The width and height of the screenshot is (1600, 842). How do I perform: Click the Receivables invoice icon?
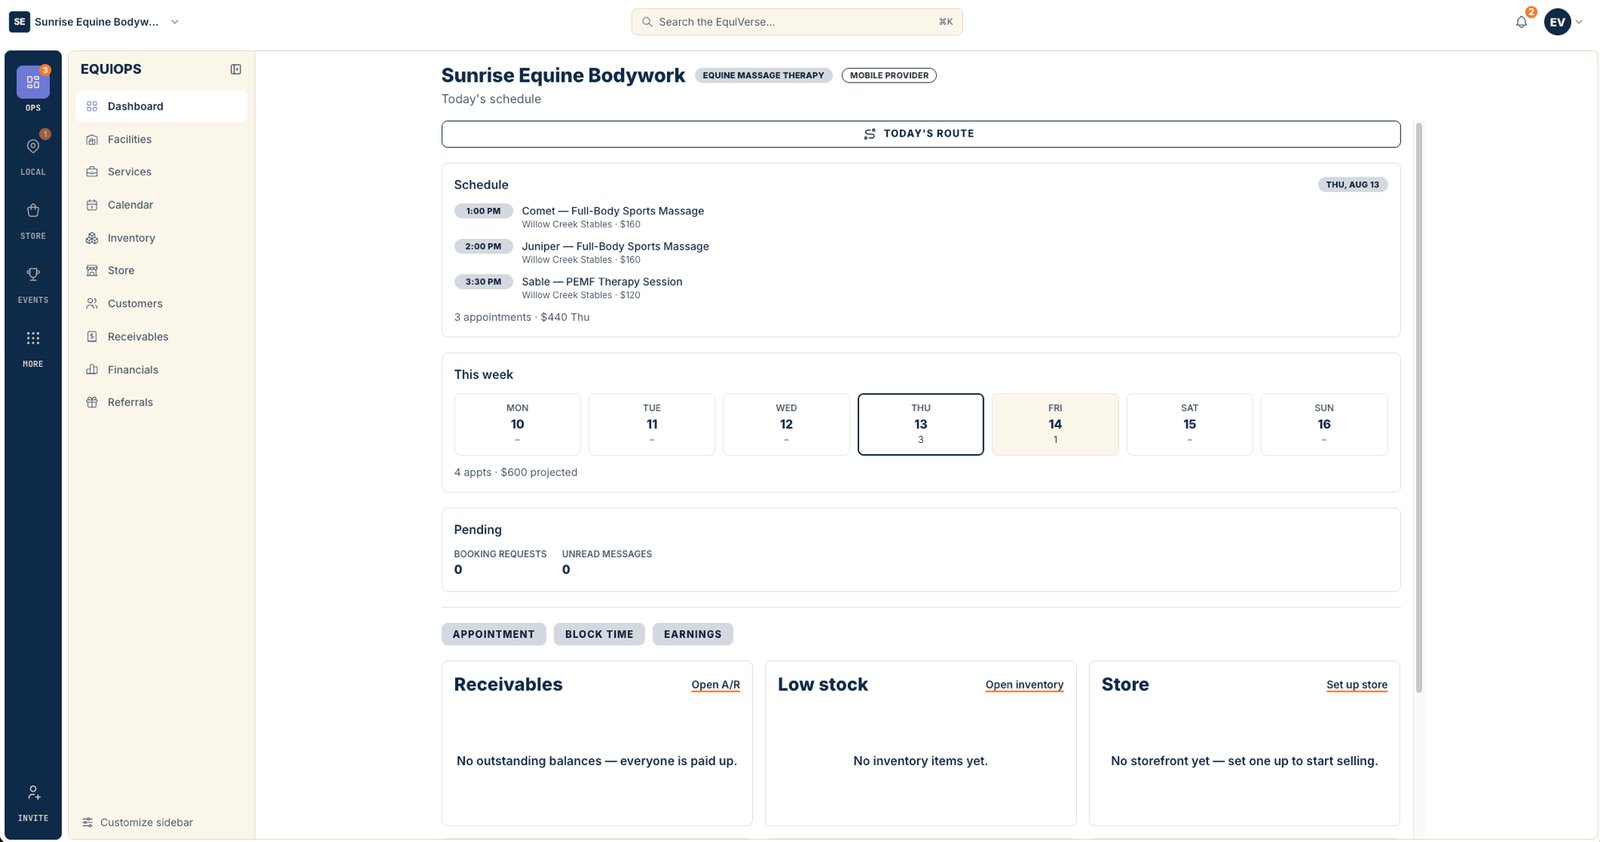pos(92,337)
